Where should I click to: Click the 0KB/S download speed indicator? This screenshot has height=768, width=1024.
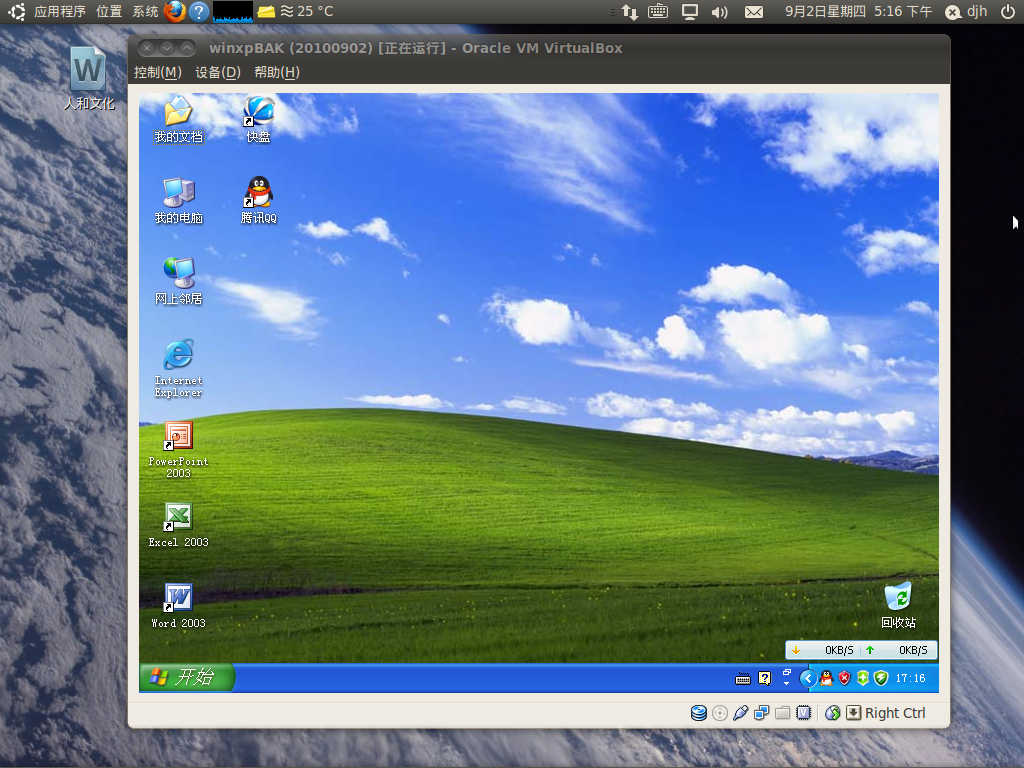pos(824,650)
